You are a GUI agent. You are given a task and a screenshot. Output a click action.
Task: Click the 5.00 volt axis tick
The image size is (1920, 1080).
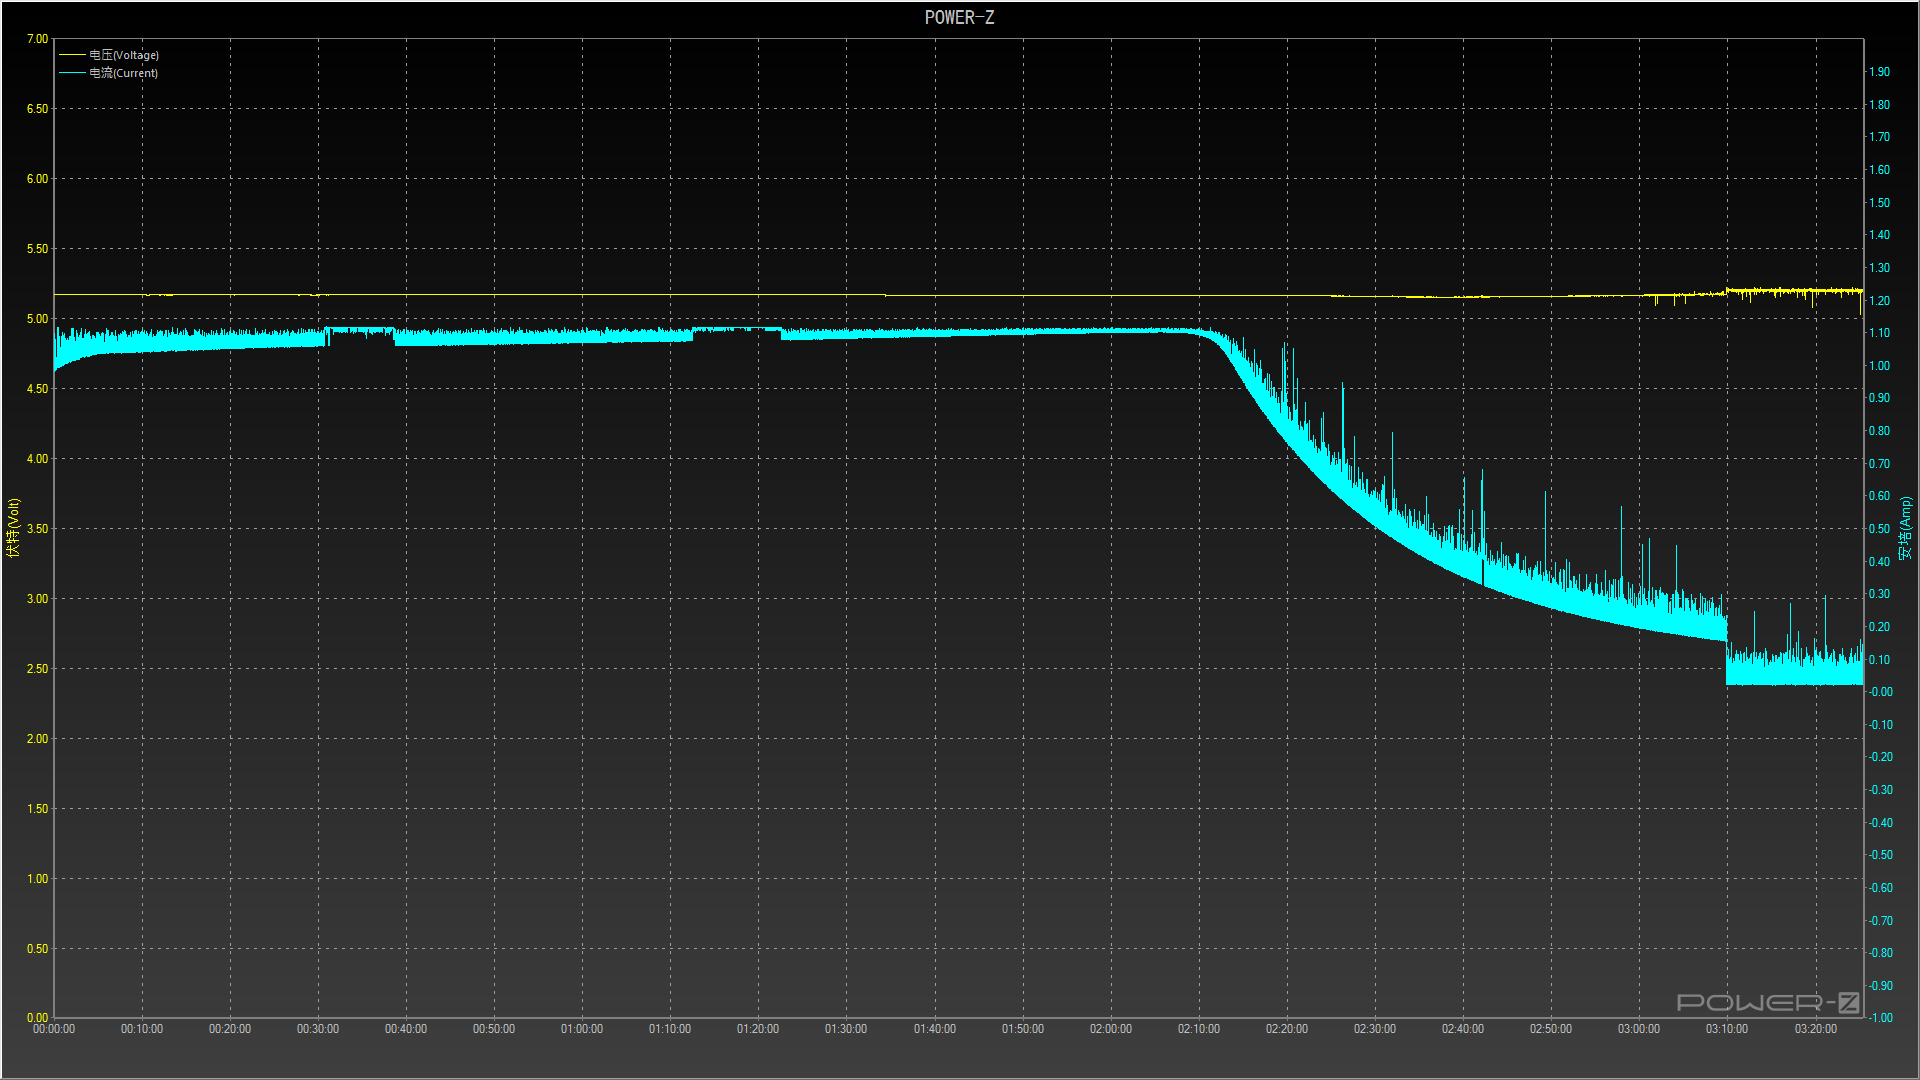[x=37, y=319]
